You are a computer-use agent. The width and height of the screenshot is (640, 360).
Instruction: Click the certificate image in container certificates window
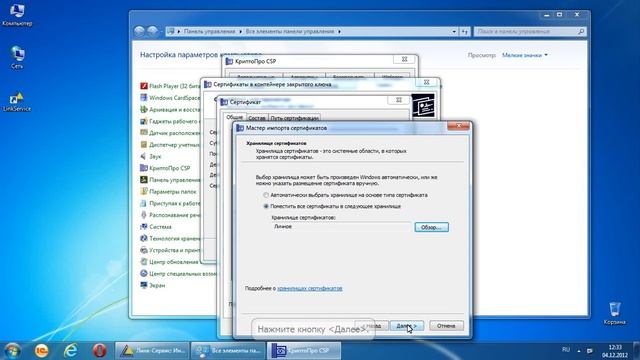click(423, 107)
